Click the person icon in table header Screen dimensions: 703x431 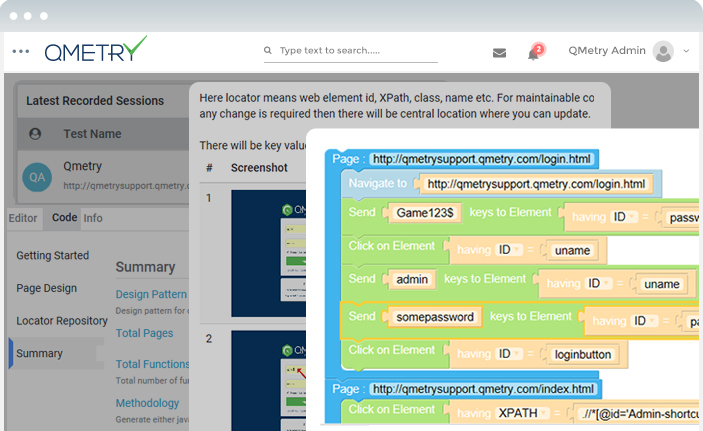tap(36, 134)
